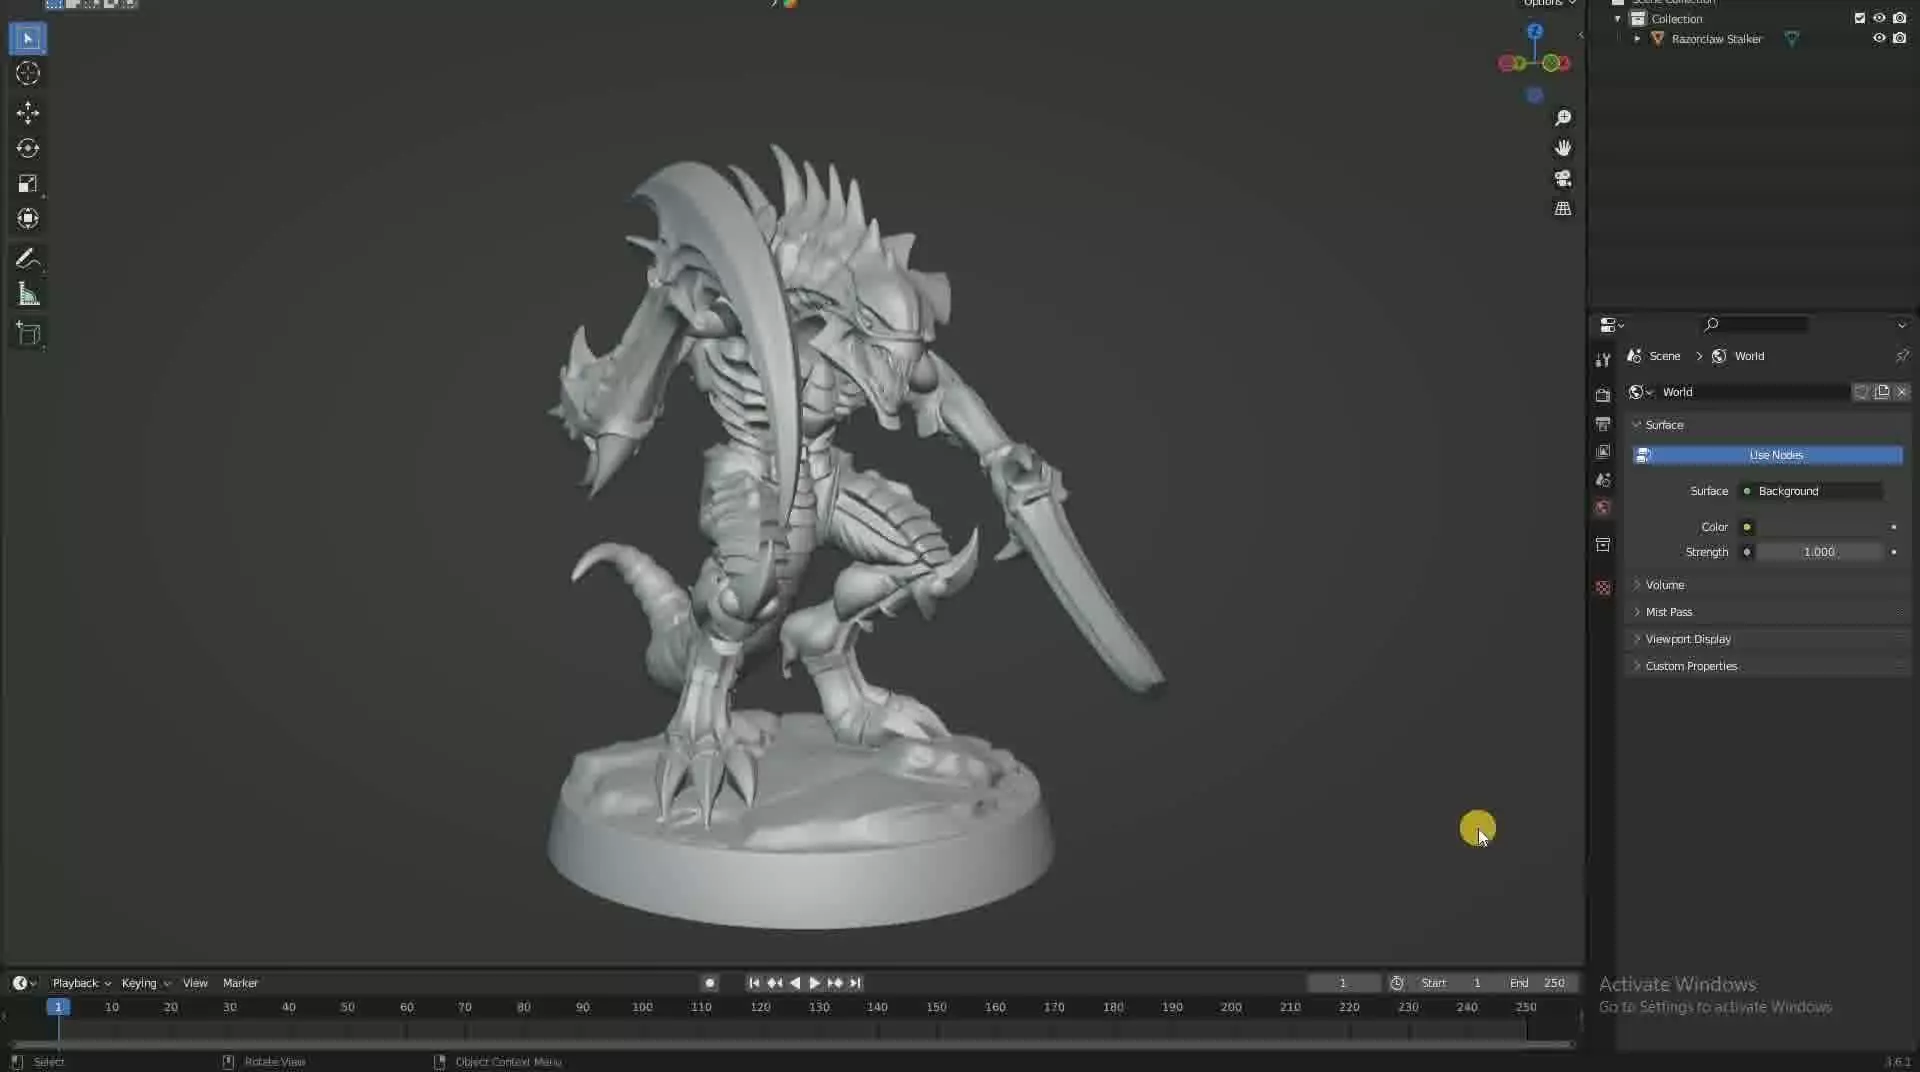The height and width of the screenshot is (1072, 1920).
Task: Open the timeline View menu
Action: (x=195, y=983)
